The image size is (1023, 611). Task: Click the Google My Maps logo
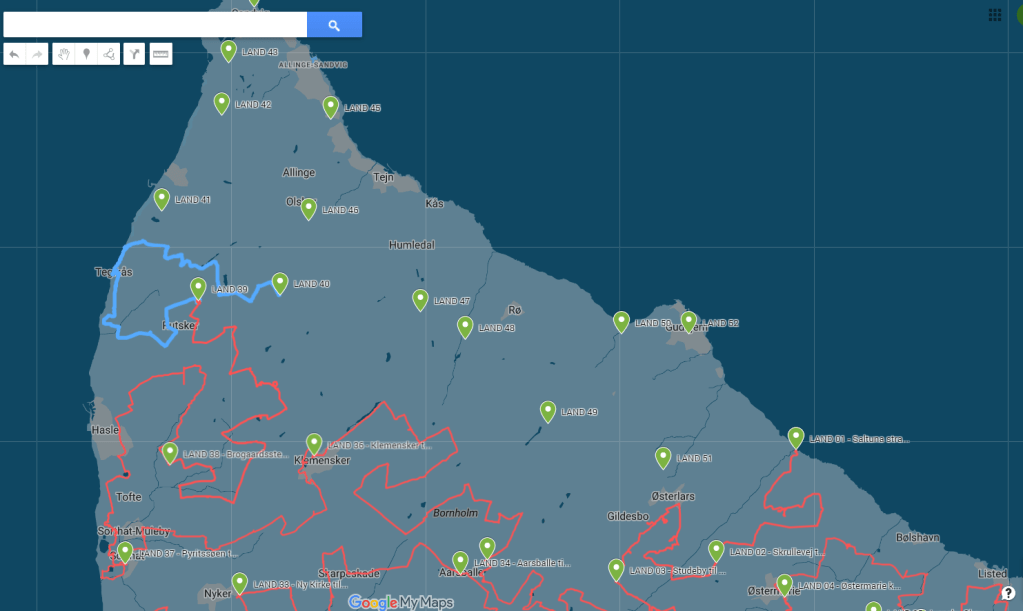[400, 602]
